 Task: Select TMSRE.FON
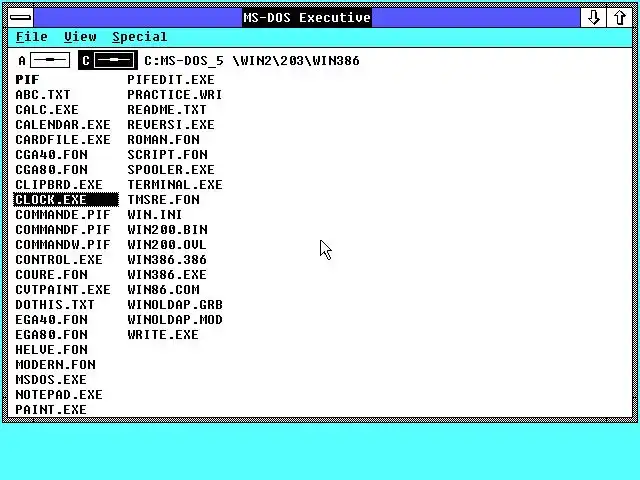(163, 200)
